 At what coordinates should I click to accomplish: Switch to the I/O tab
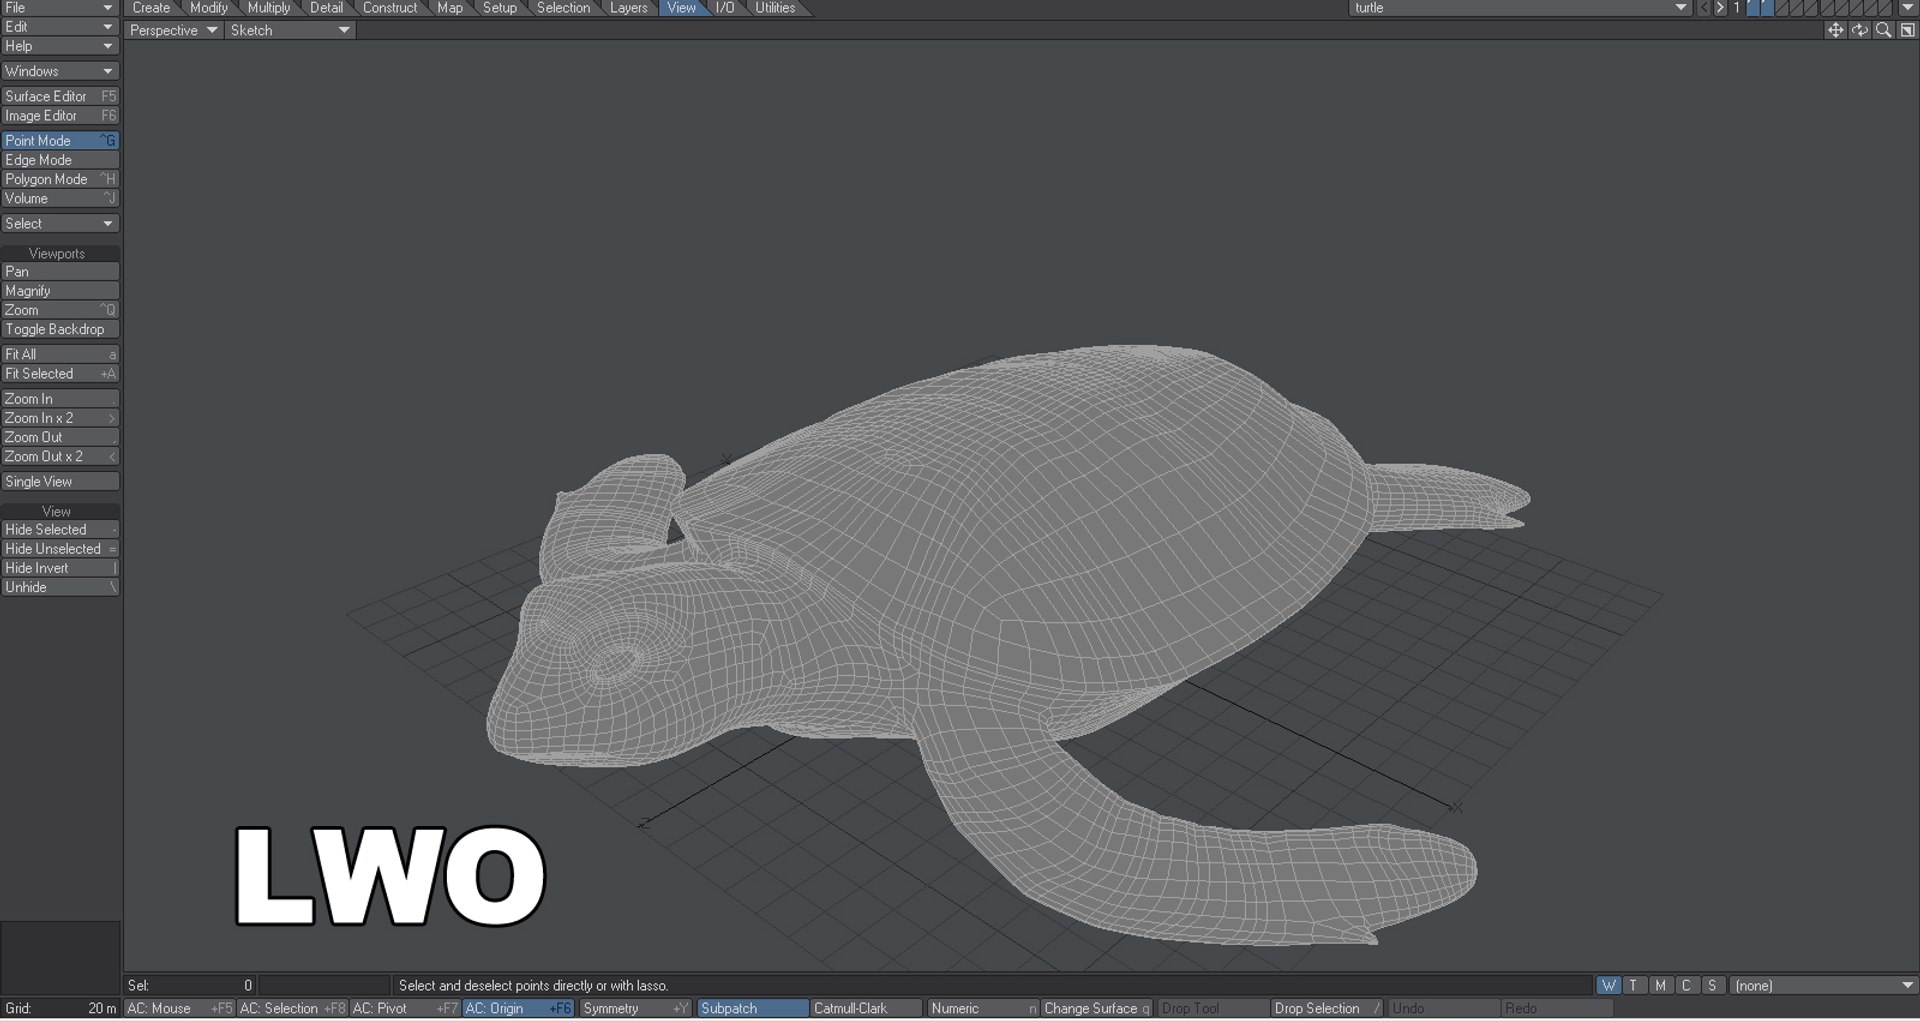click(x=725, y=8)
